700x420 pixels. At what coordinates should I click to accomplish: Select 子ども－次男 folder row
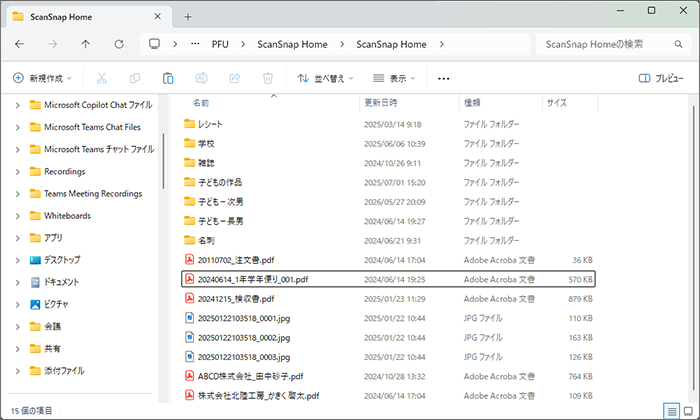tap(388, 202)
